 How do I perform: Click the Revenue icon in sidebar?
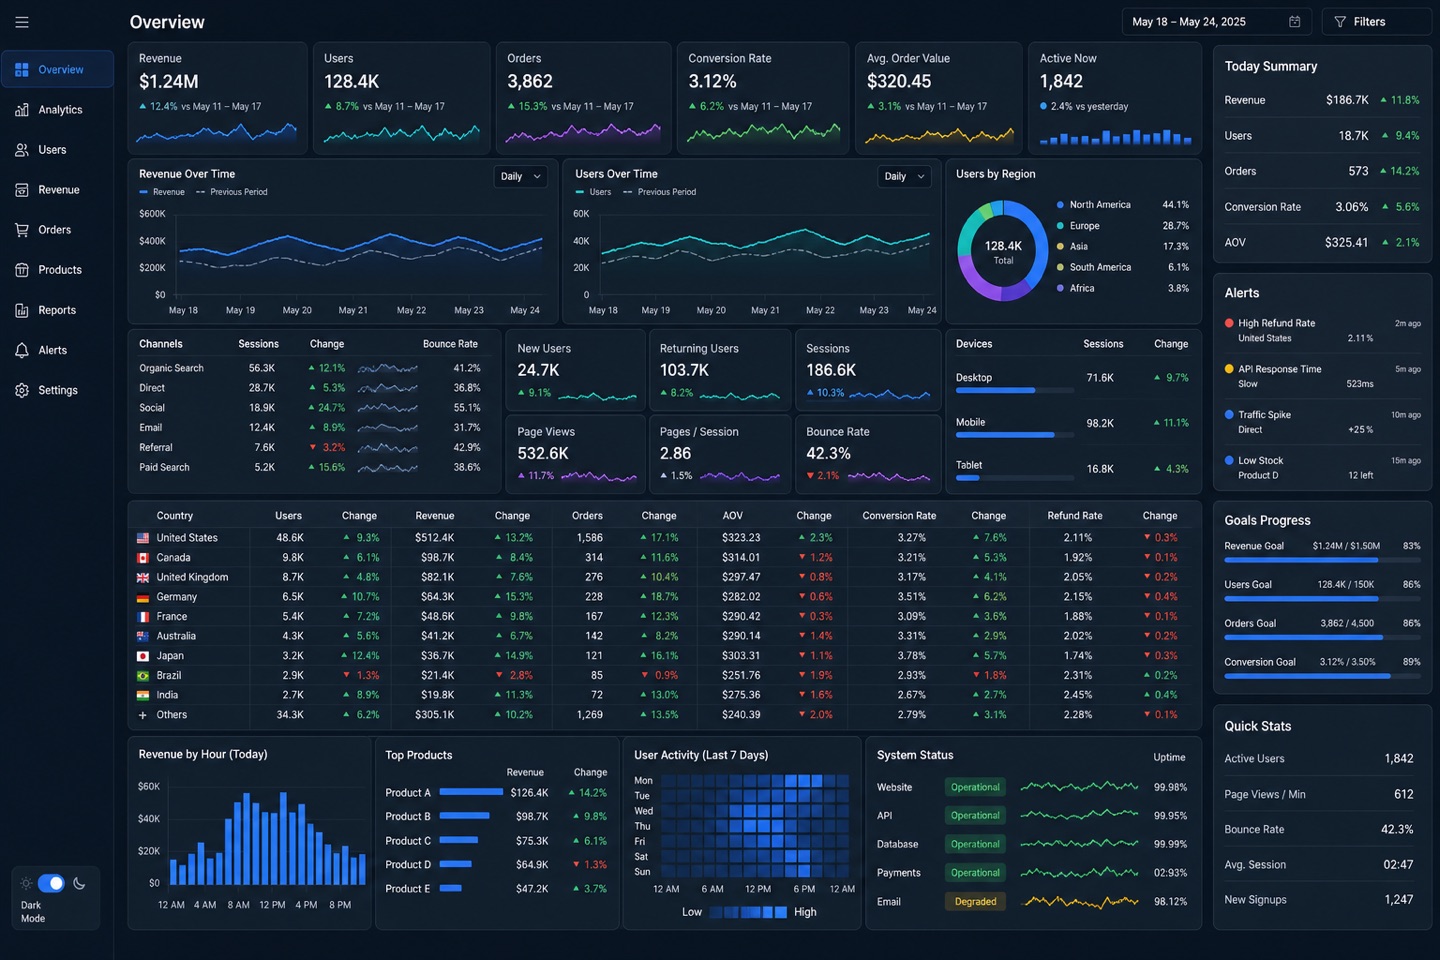coord(22,190)
